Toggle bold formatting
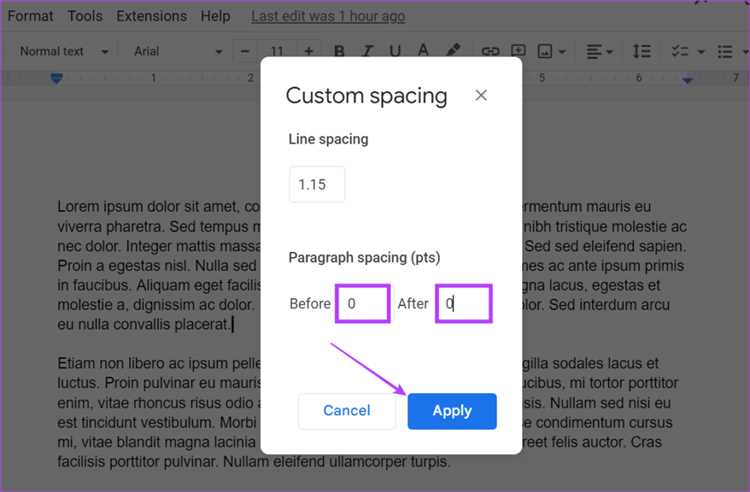The height and width of the screenshot is (492, 750). [339, 51]
